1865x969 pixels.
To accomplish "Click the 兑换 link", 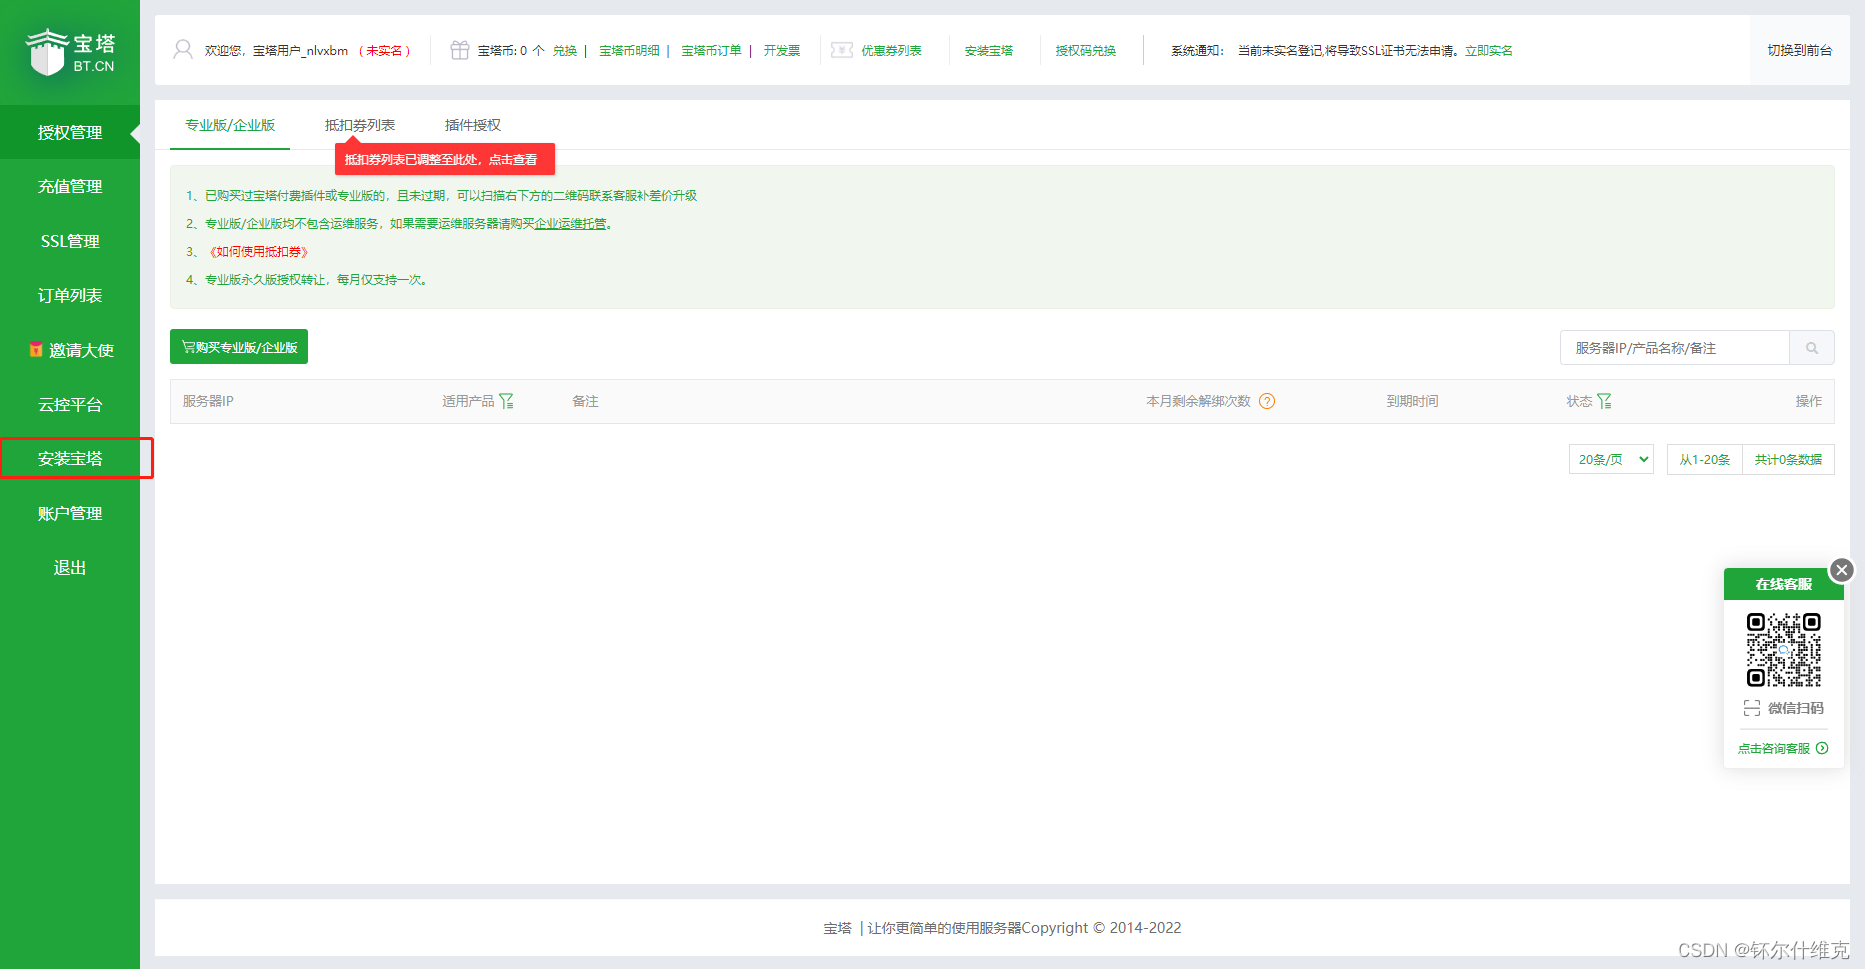I will tap(565, 50).
